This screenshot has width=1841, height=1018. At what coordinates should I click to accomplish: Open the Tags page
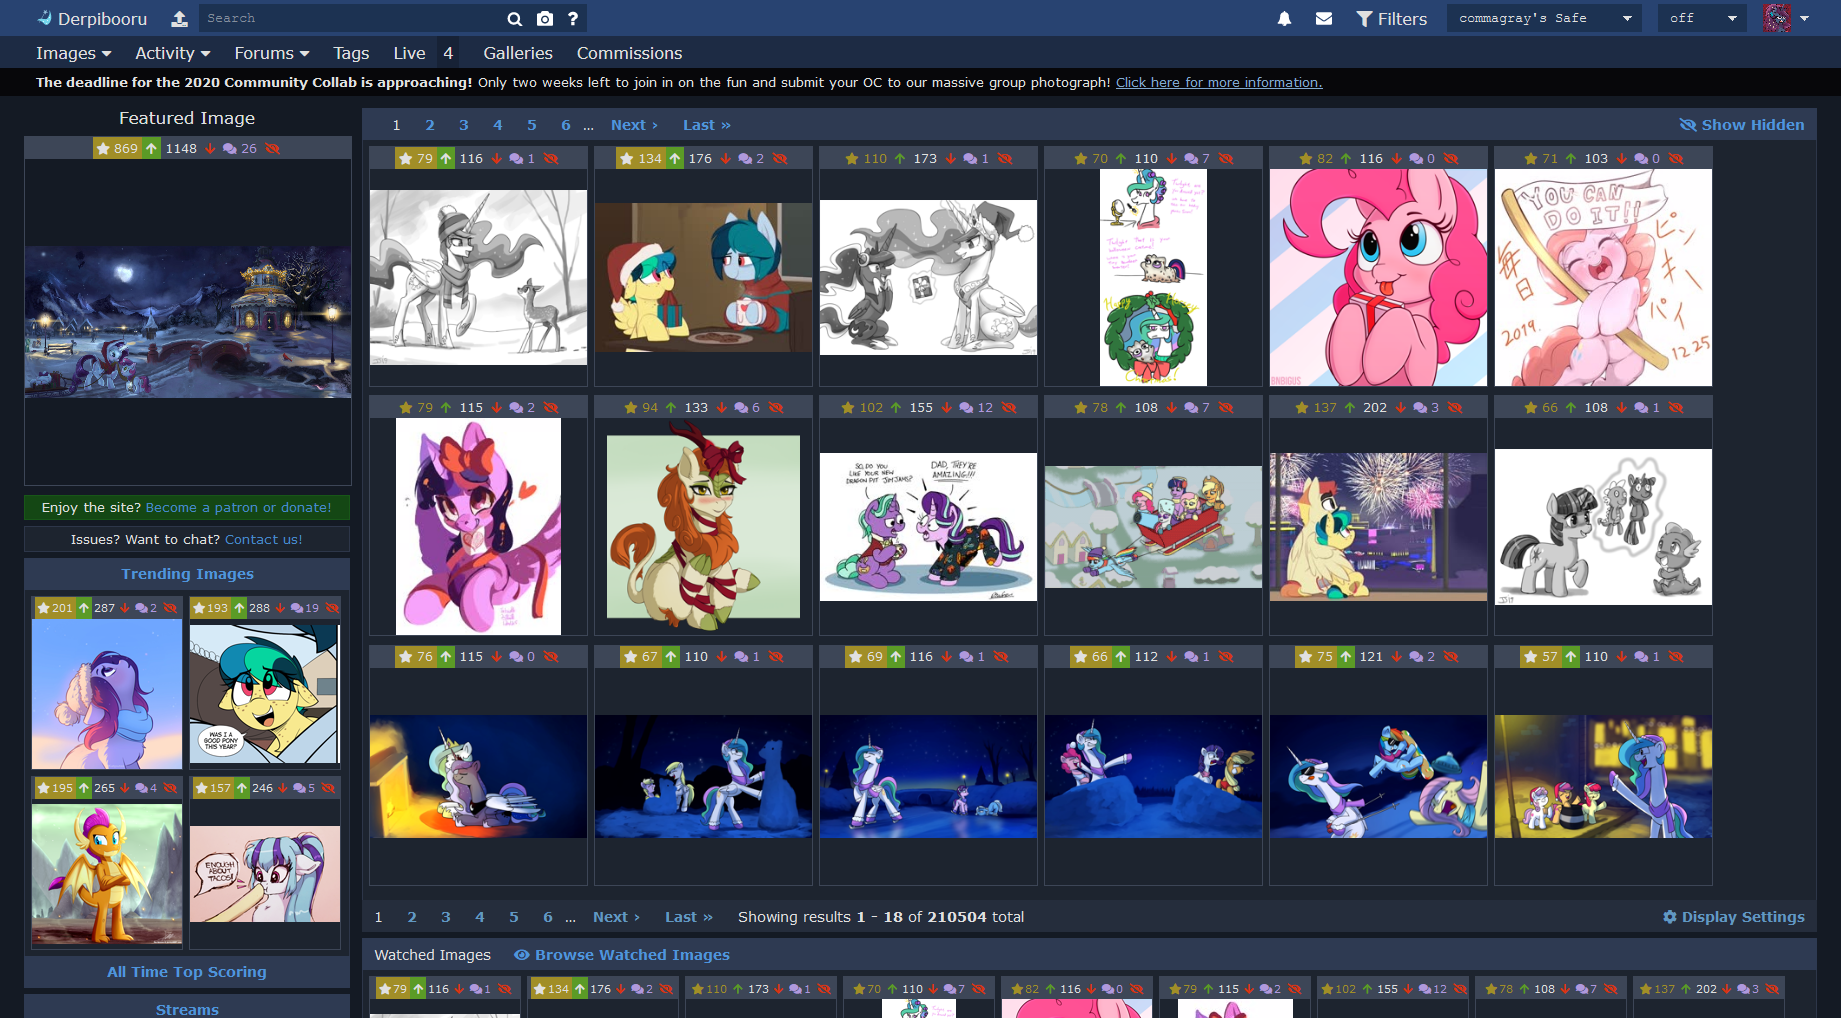[351, 53]
